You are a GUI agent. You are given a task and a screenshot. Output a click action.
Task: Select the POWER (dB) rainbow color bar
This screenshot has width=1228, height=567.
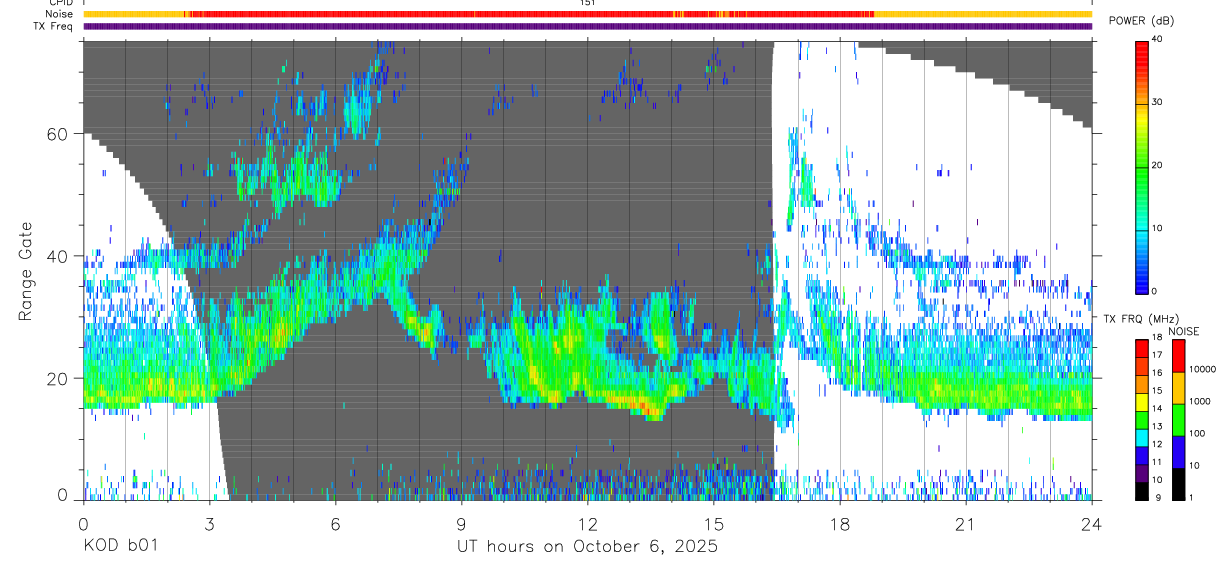point(1141,166)
